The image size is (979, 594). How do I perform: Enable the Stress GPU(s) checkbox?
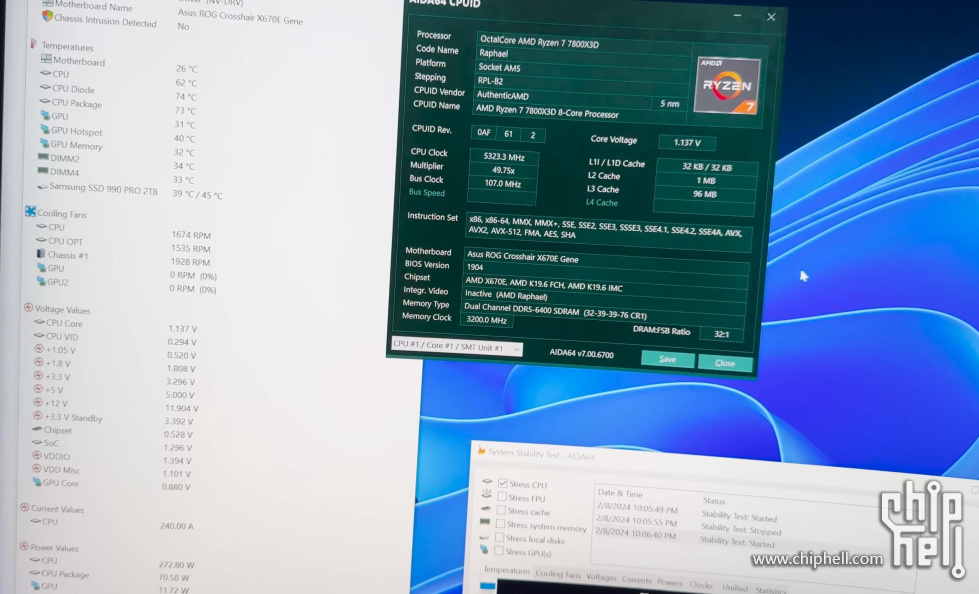click(499, 550)
